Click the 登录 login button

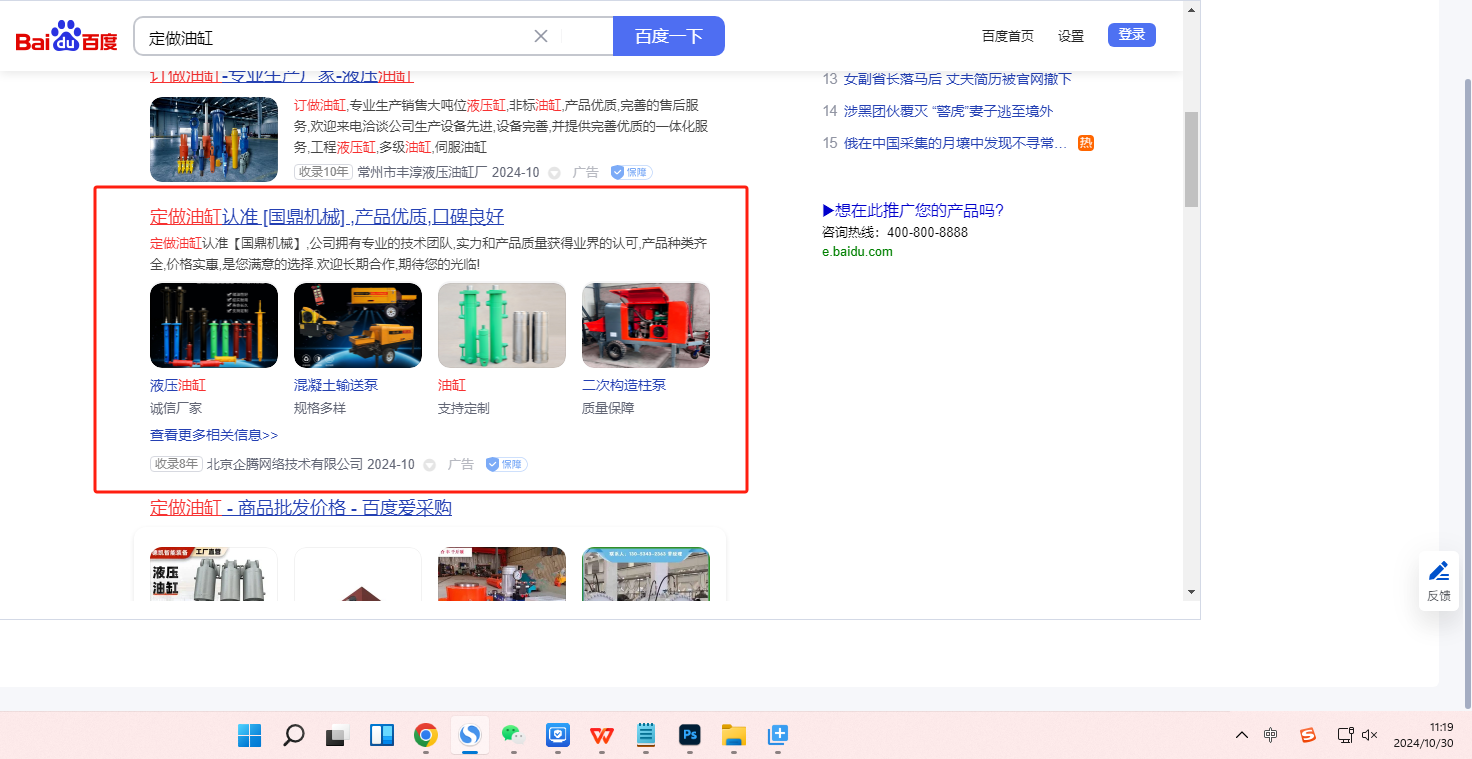point(1132,35)
